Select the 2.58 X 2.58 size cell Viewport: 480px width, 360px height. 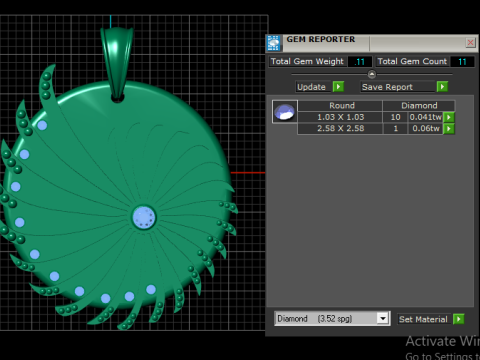point(340,129)
